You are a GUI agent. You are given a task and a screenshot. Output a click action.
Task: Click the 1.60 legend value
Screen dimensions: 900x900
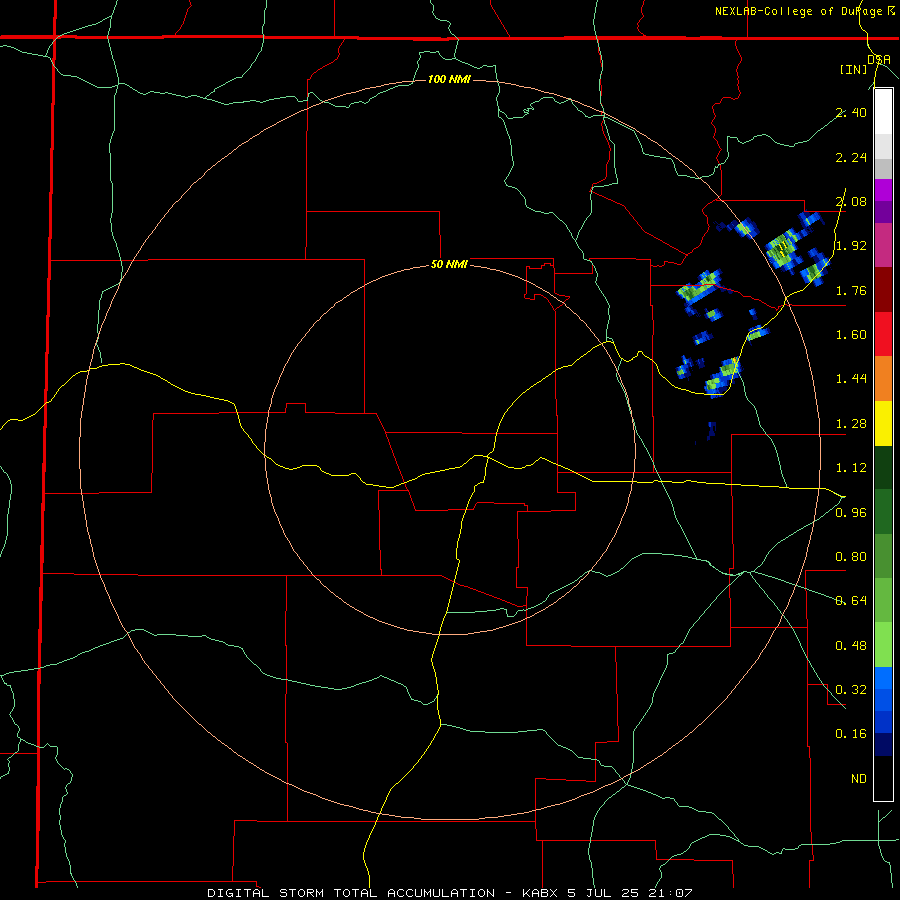click(851, 335)
